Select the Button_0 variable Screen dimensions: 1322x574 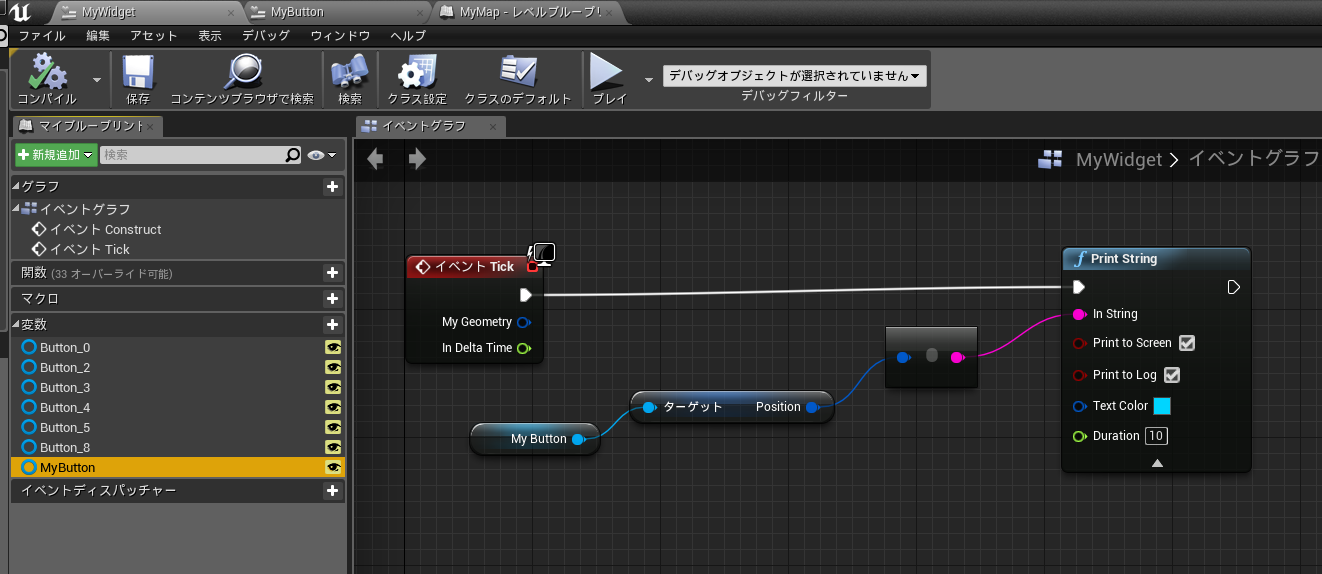click(177, 347)
